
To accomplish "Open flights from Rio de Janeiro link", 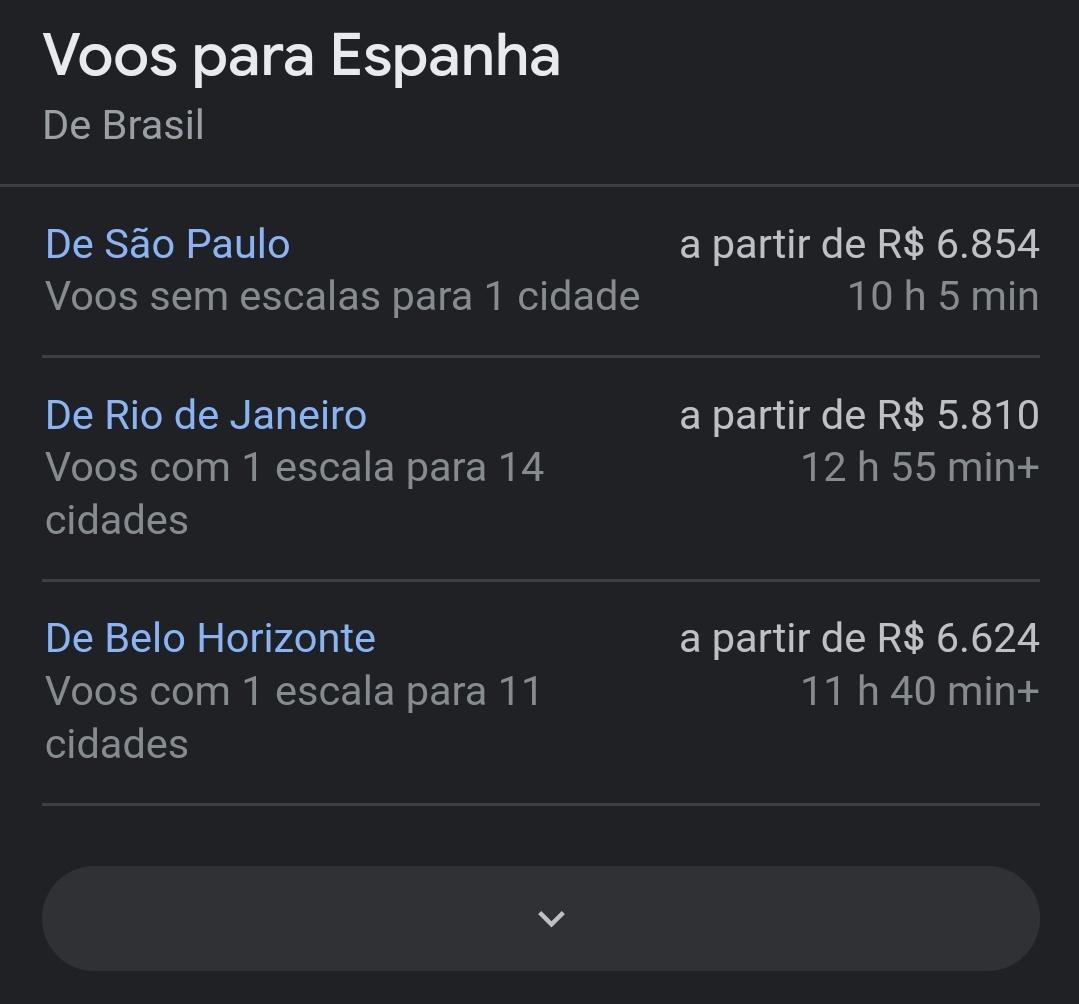I will click(206, 415).
